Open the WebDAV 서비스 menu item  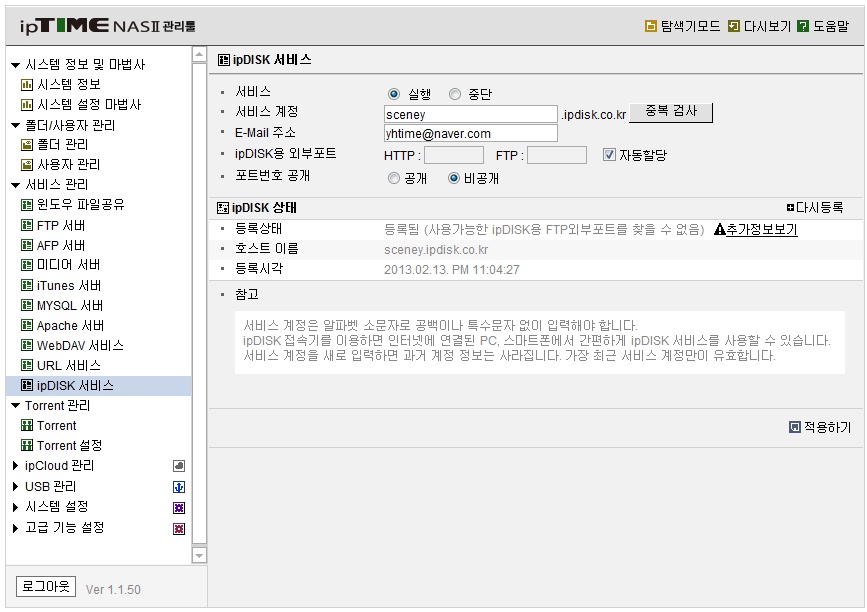point(80,346)
